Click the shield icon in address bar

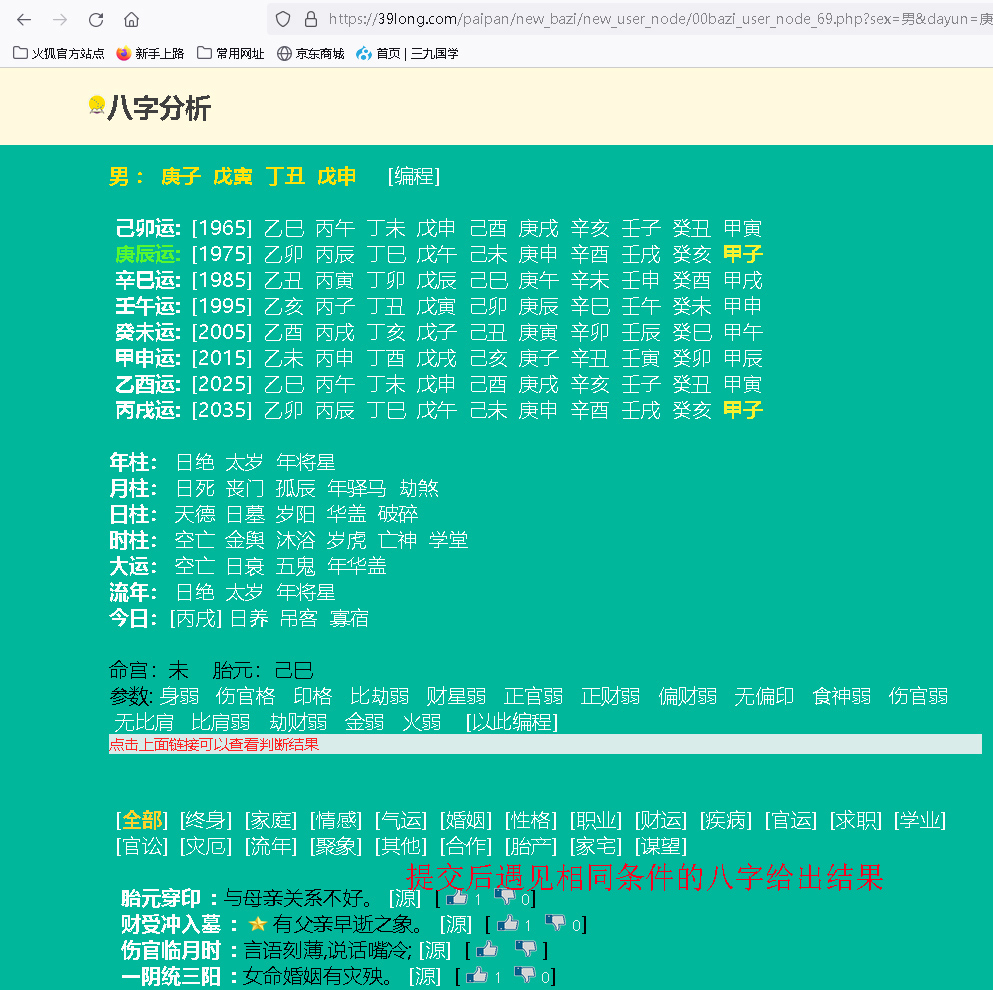coord(283,19)
